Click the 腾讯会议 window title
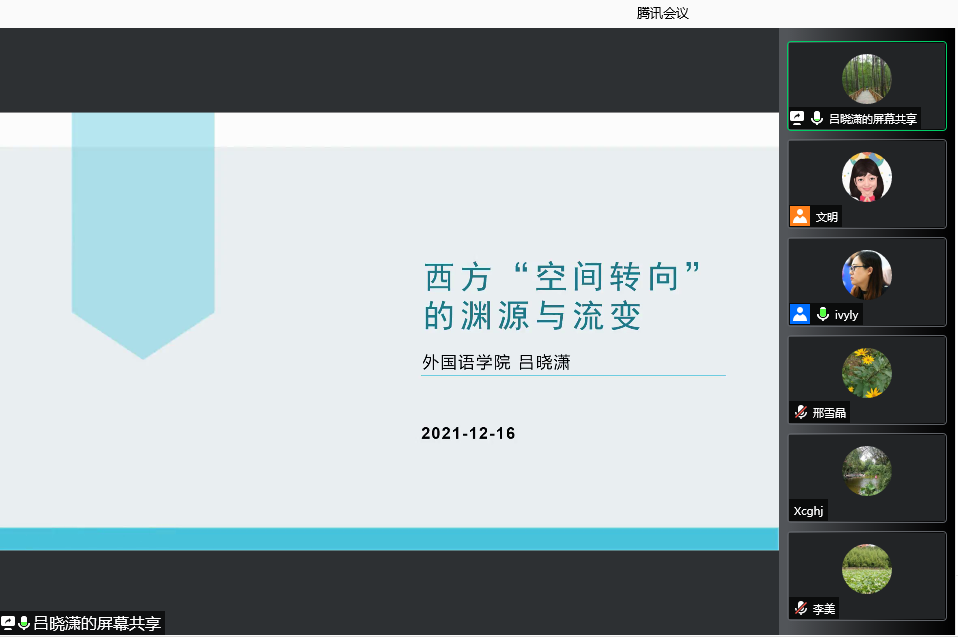 (663, 13)
